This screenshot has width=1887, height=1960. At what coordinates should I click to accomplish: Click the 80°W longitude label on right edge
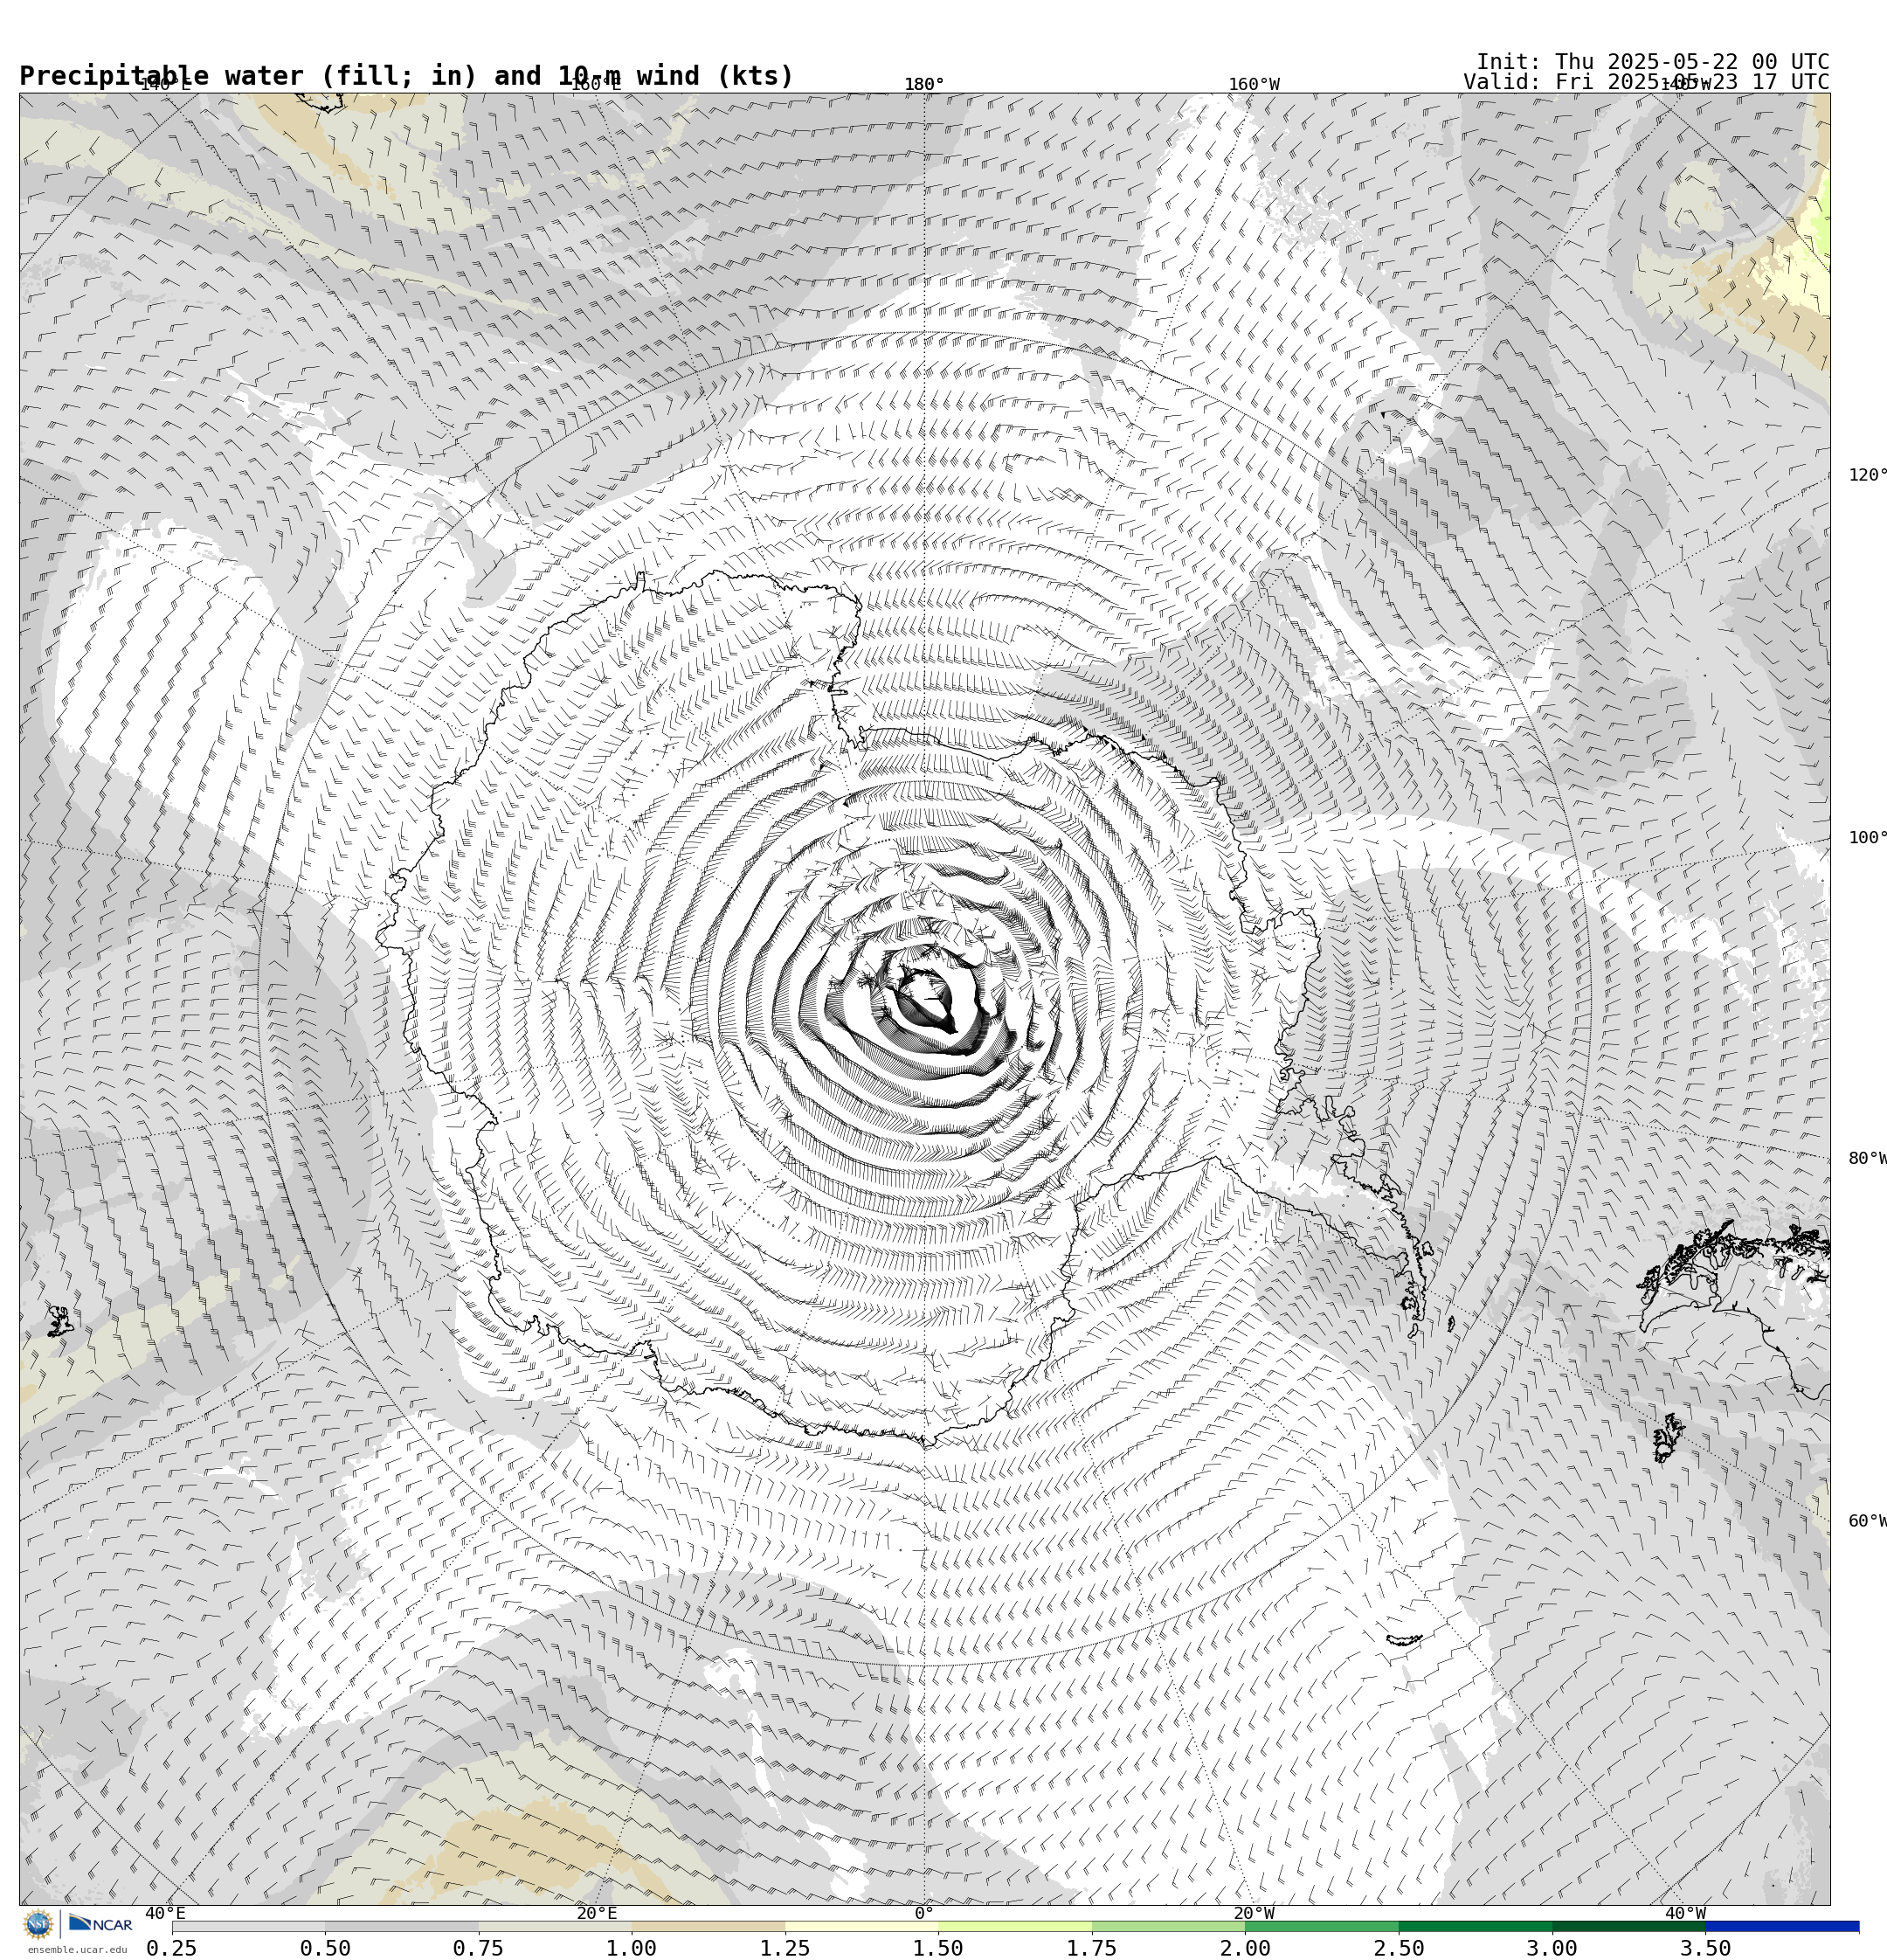click(1867, 1158)
